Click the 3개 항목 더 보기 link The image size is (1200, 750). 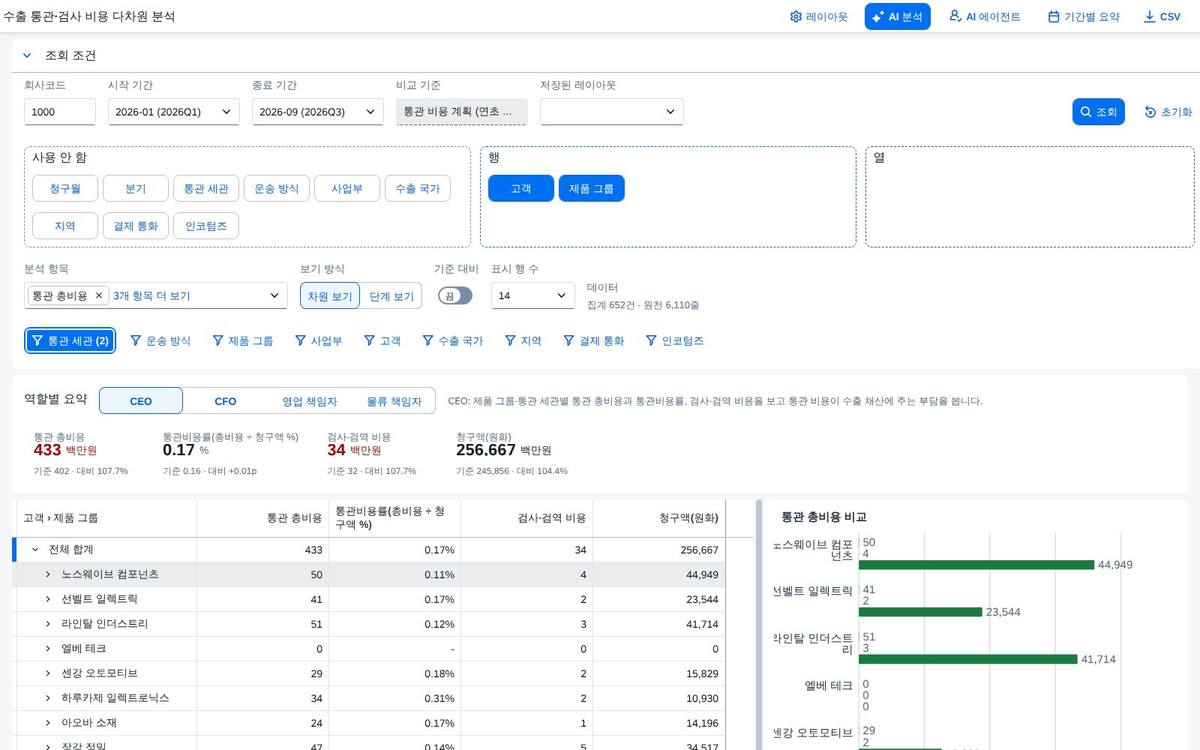(x=152, y=296)
